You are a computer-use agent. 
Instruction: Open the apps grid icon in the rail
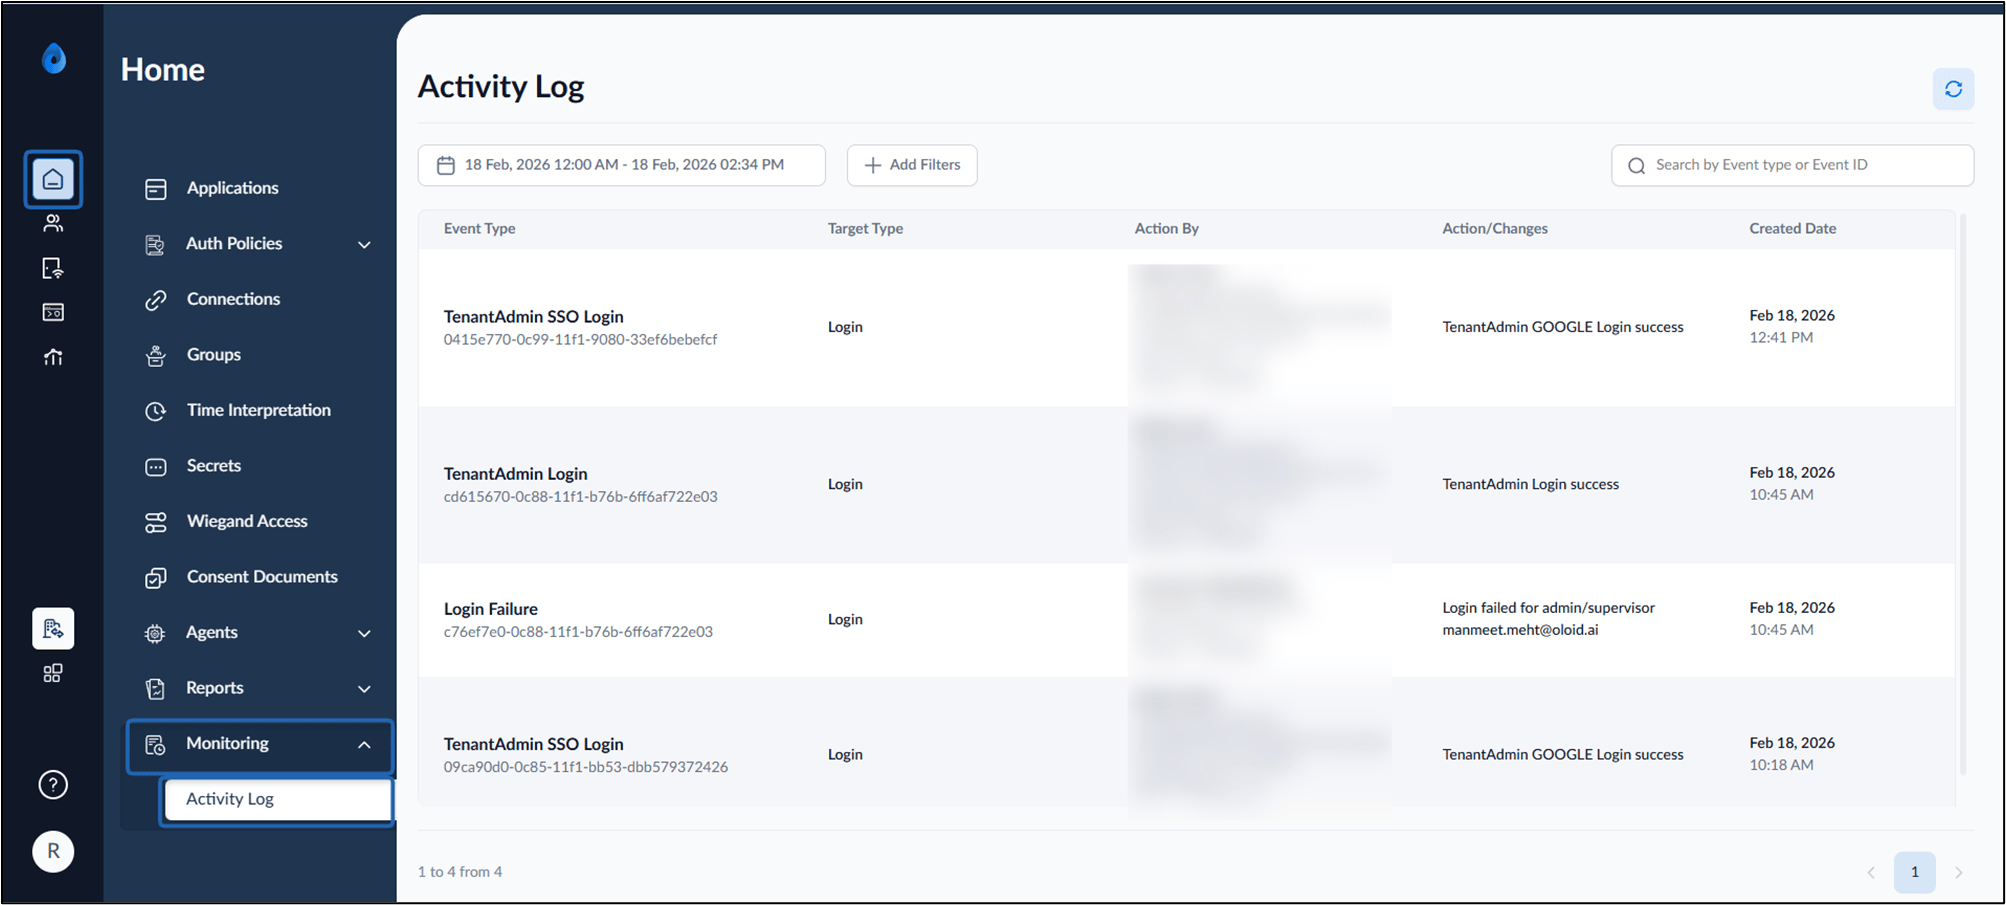[x=53, y=673]
